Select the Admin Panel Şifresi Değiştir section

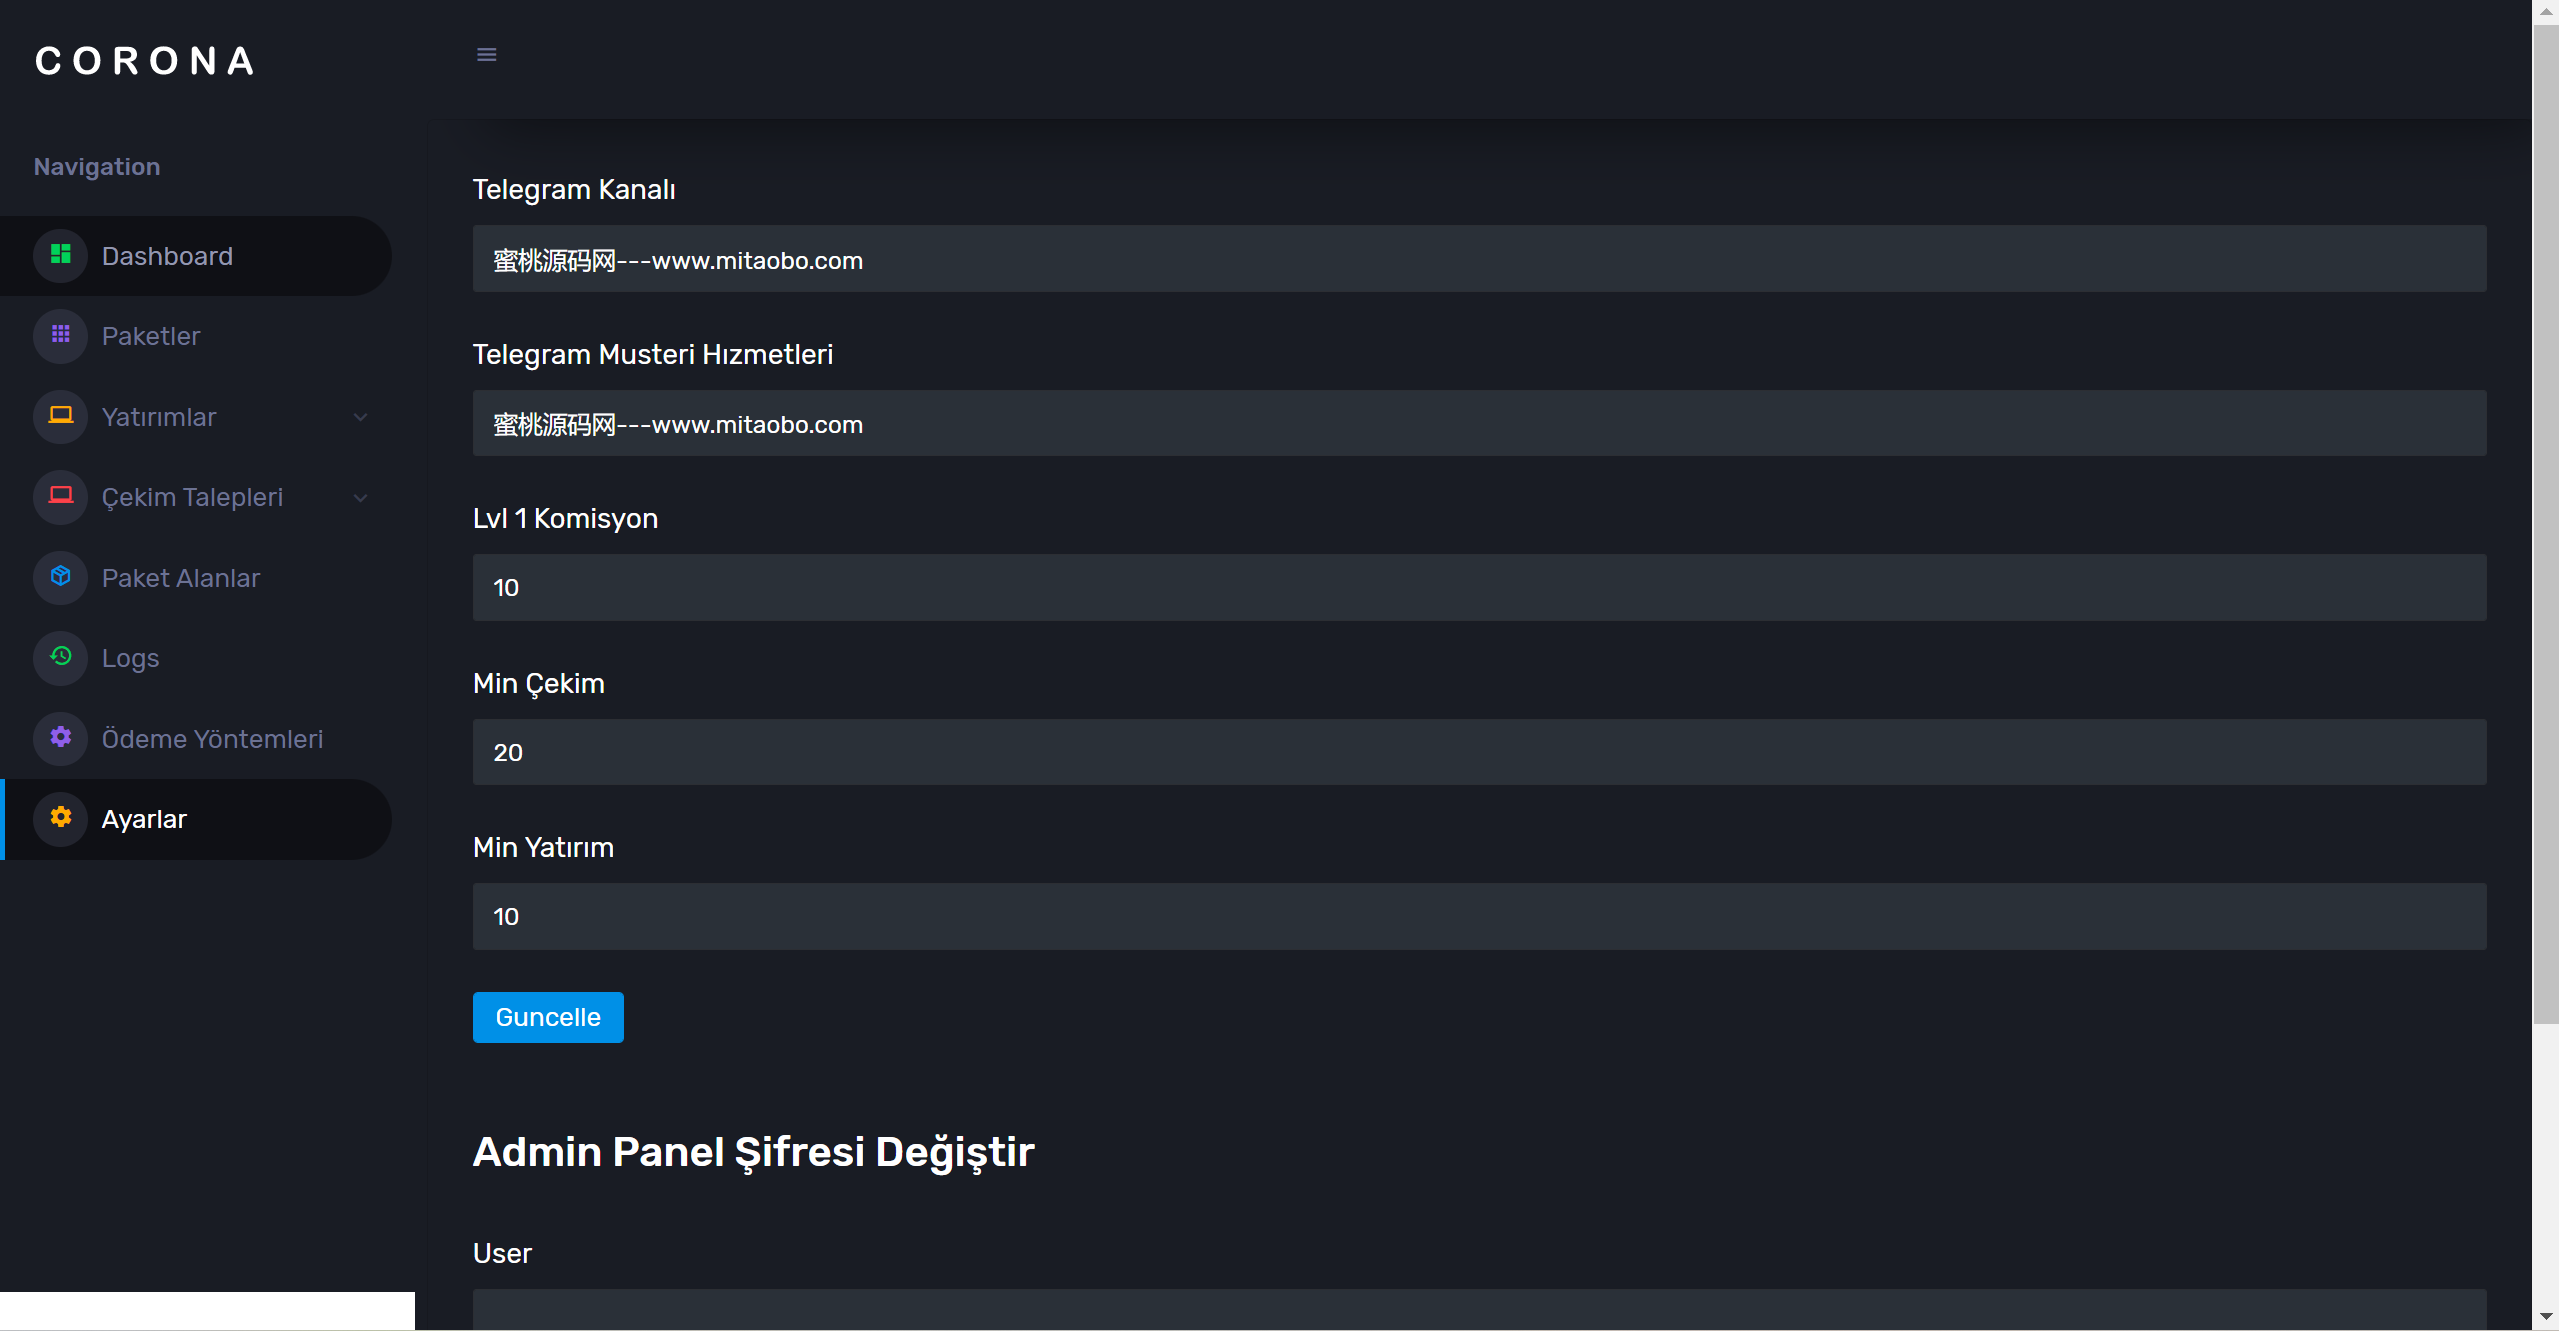click(x=757, y=1152)
